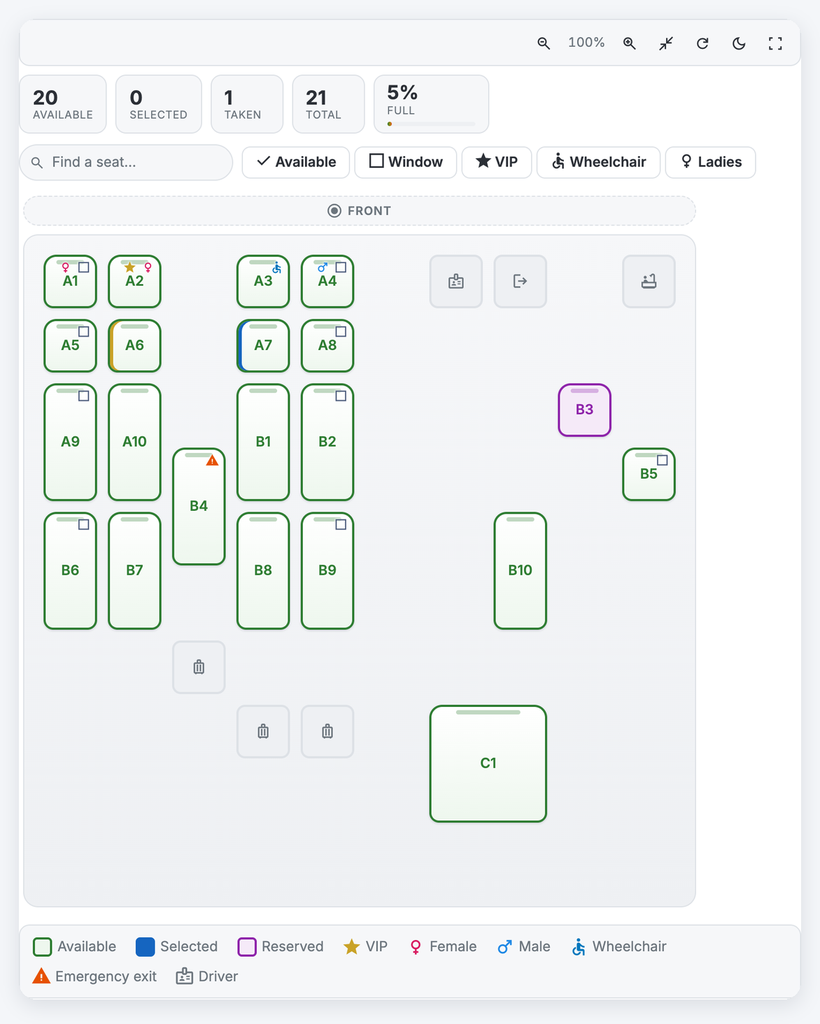Click the Reserved legend purple swatch
The image size is (820, 1024).
[247, 947]
